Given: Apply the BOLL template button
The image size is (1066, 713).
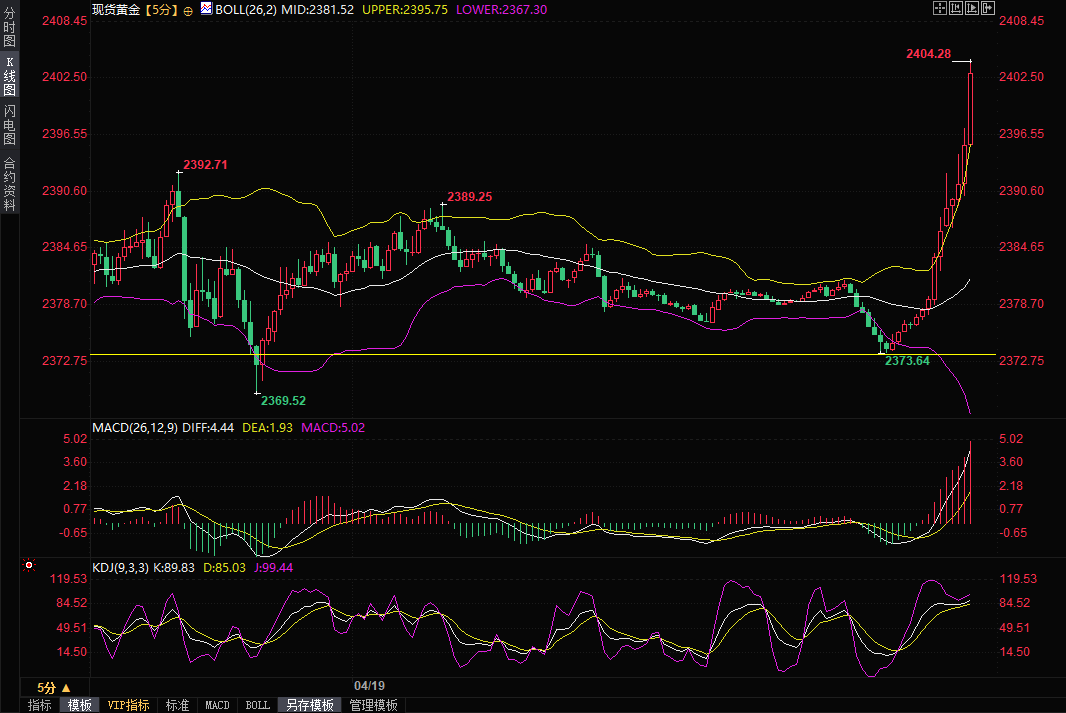Looking at the screenshot, I should click(257, 705).
